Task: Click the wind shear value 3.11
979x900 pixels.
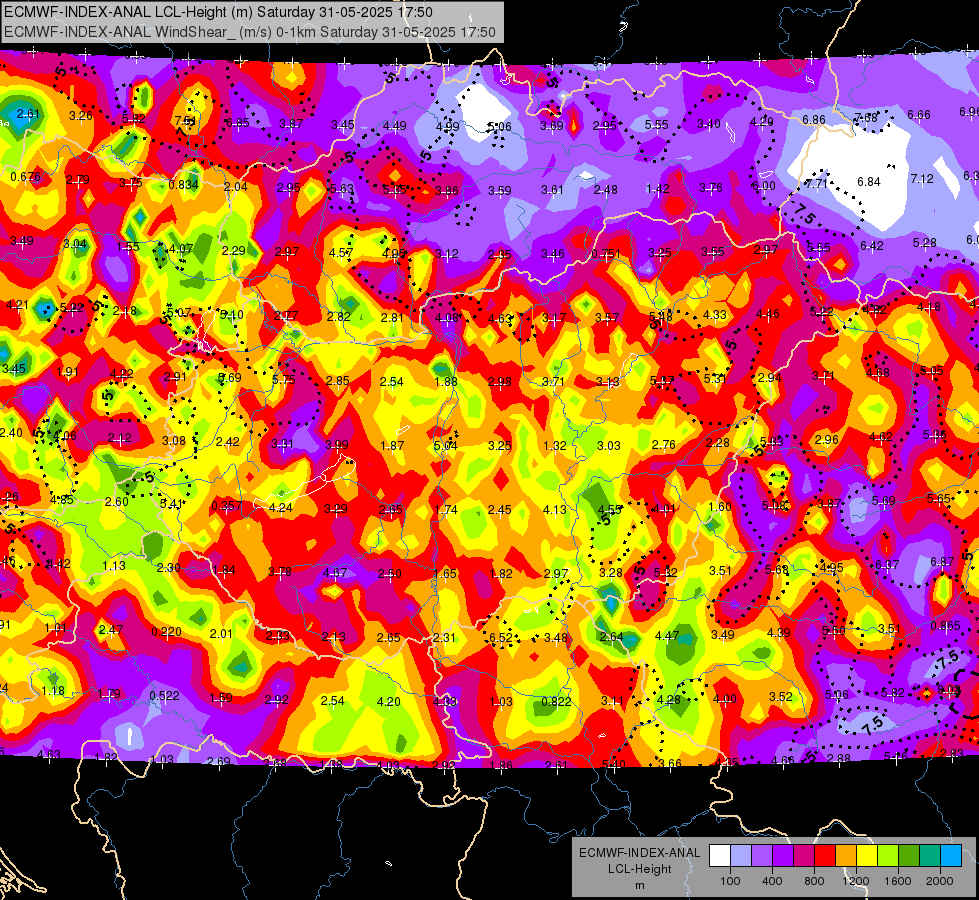Action: click(x=612, y=701)
